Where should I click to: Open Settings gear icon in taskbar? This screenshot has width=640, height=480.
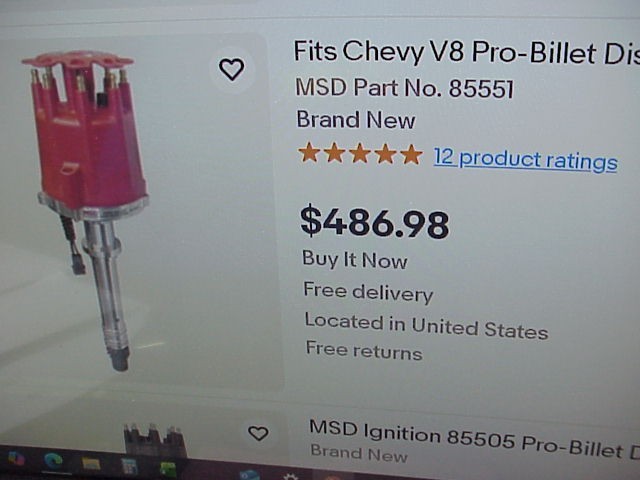[x=290, y=477]
